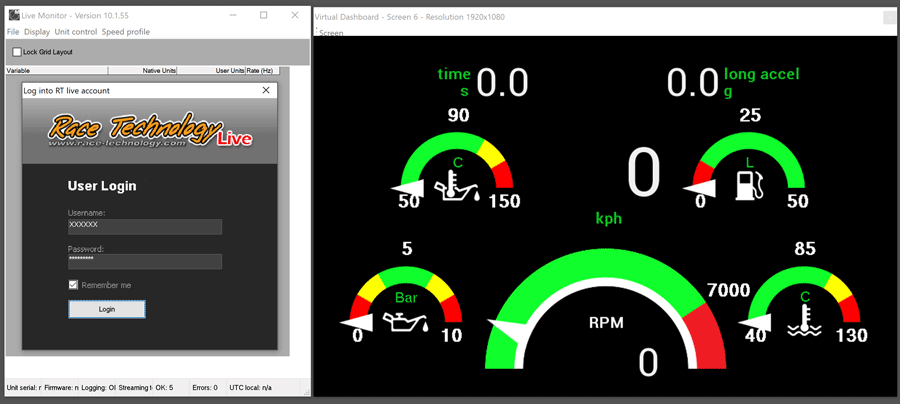The height and width of the screenshot is (404, 900).
Task: Expand the Unit control menu
Action: (76, 32)
